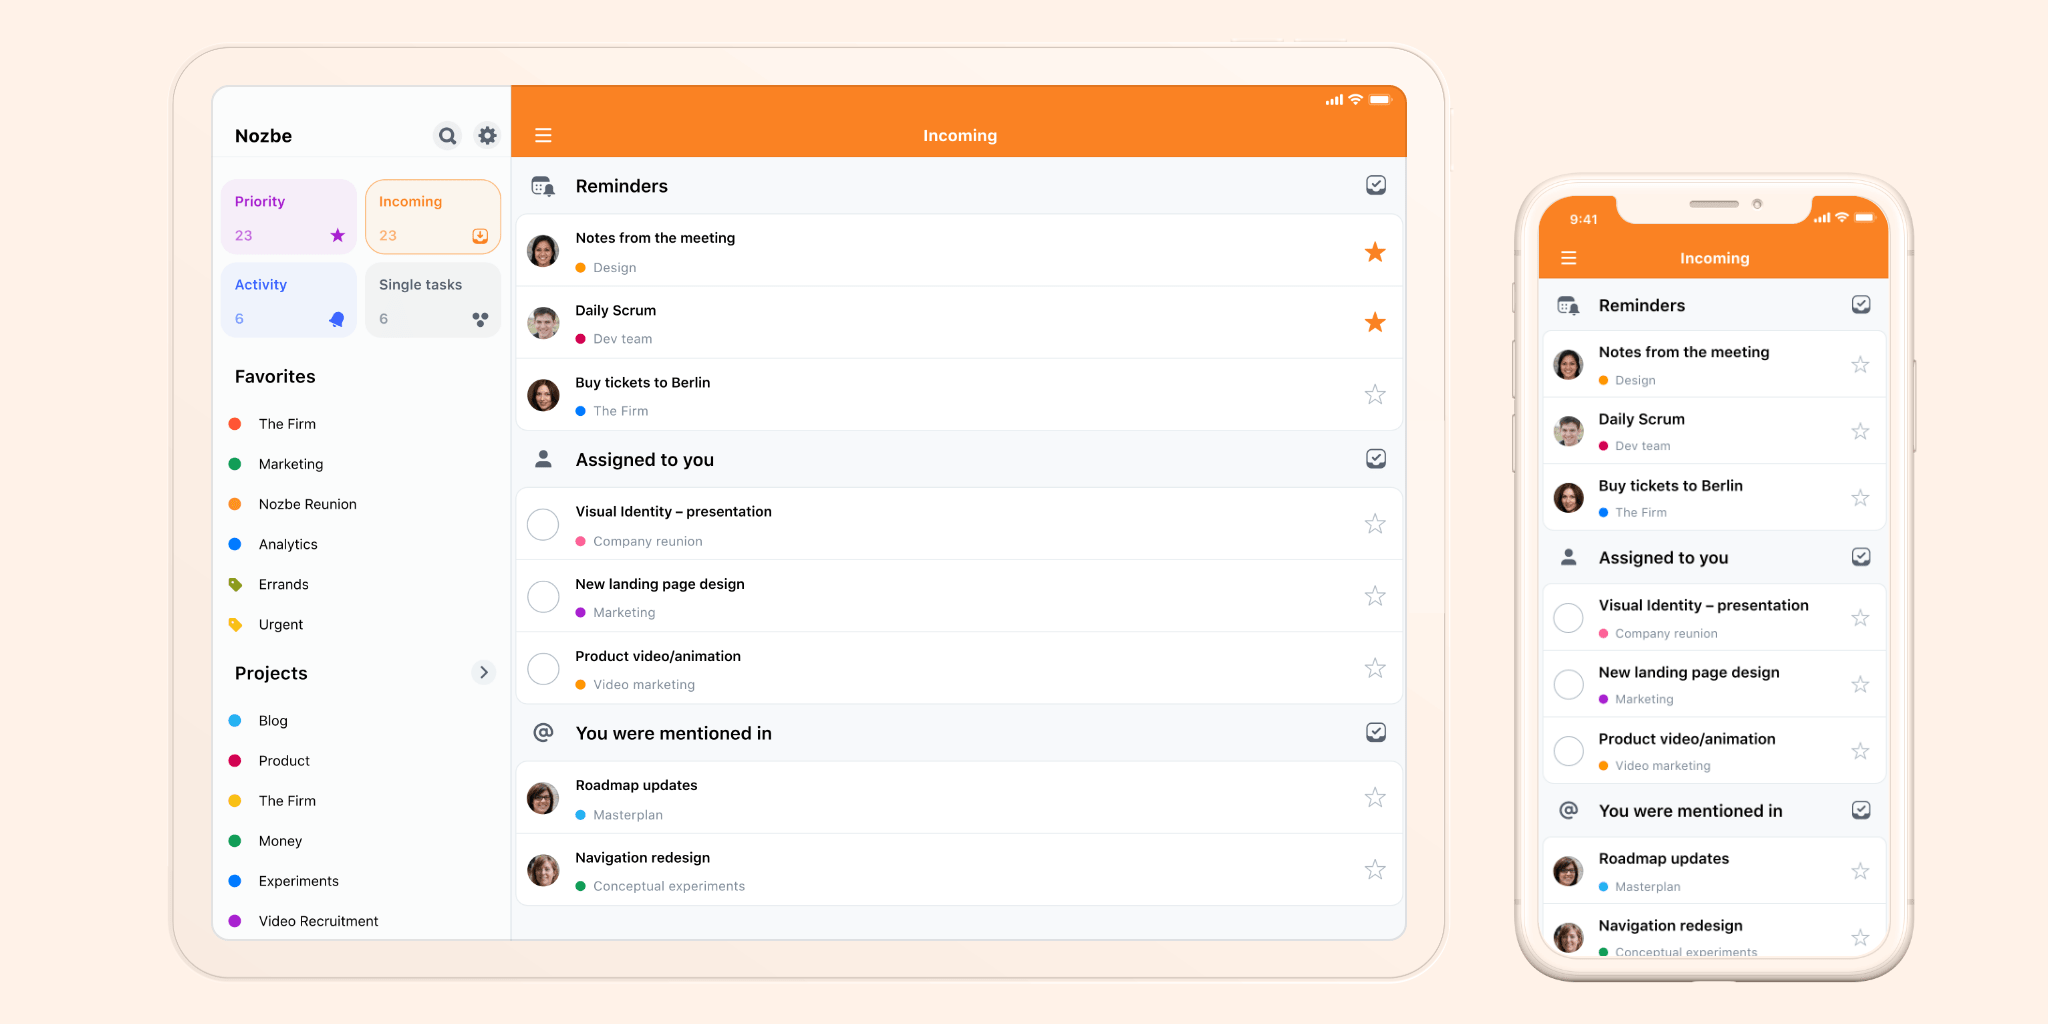The height and width of the screenshot is (1024, 2048).
Task: Open Analytics favorite project
Action: click(287, 544)
